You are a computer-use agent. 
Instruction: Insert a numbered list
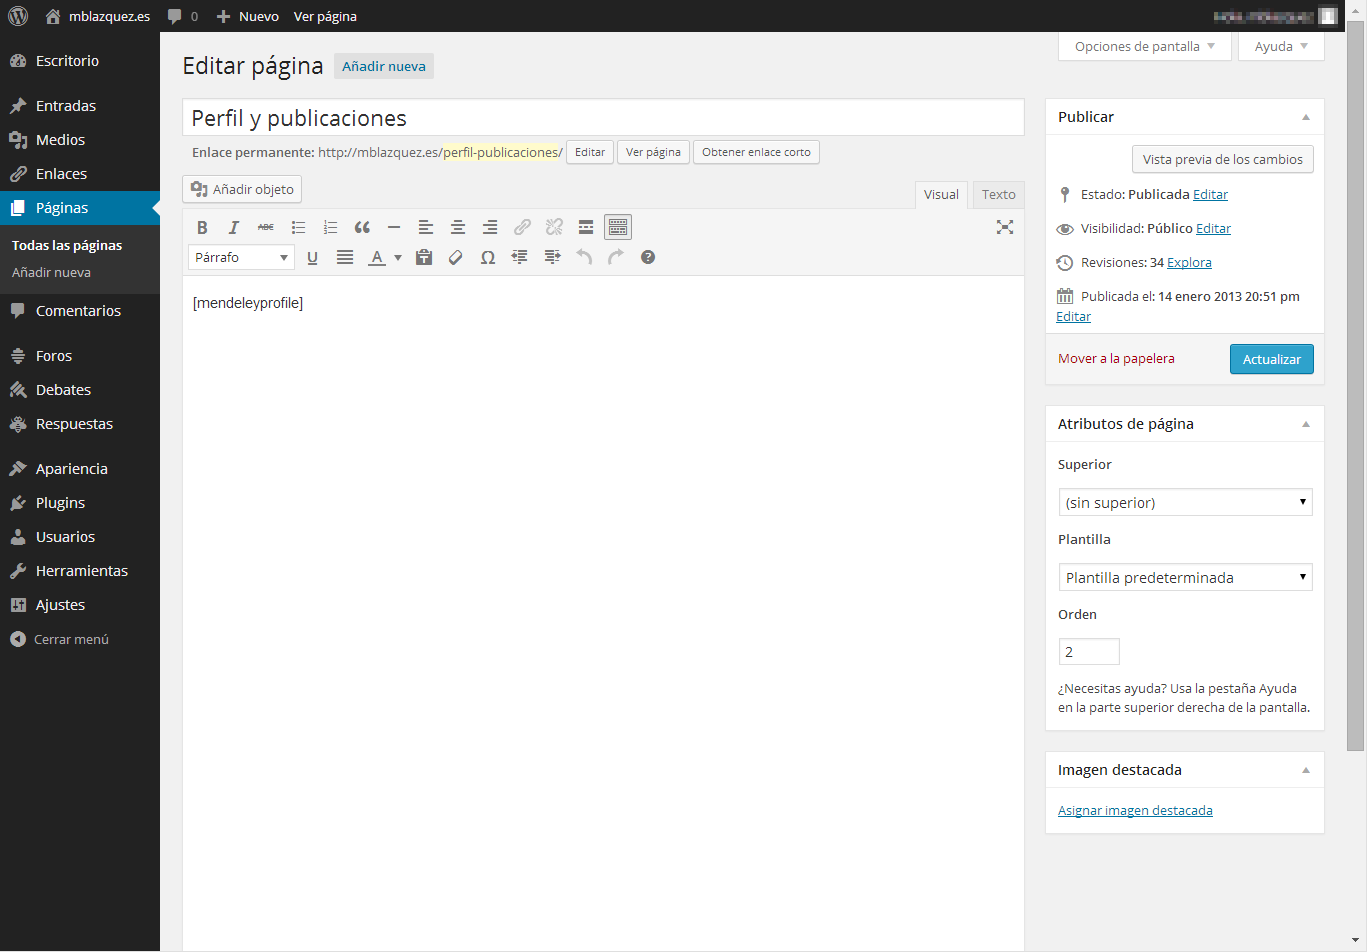330,227
